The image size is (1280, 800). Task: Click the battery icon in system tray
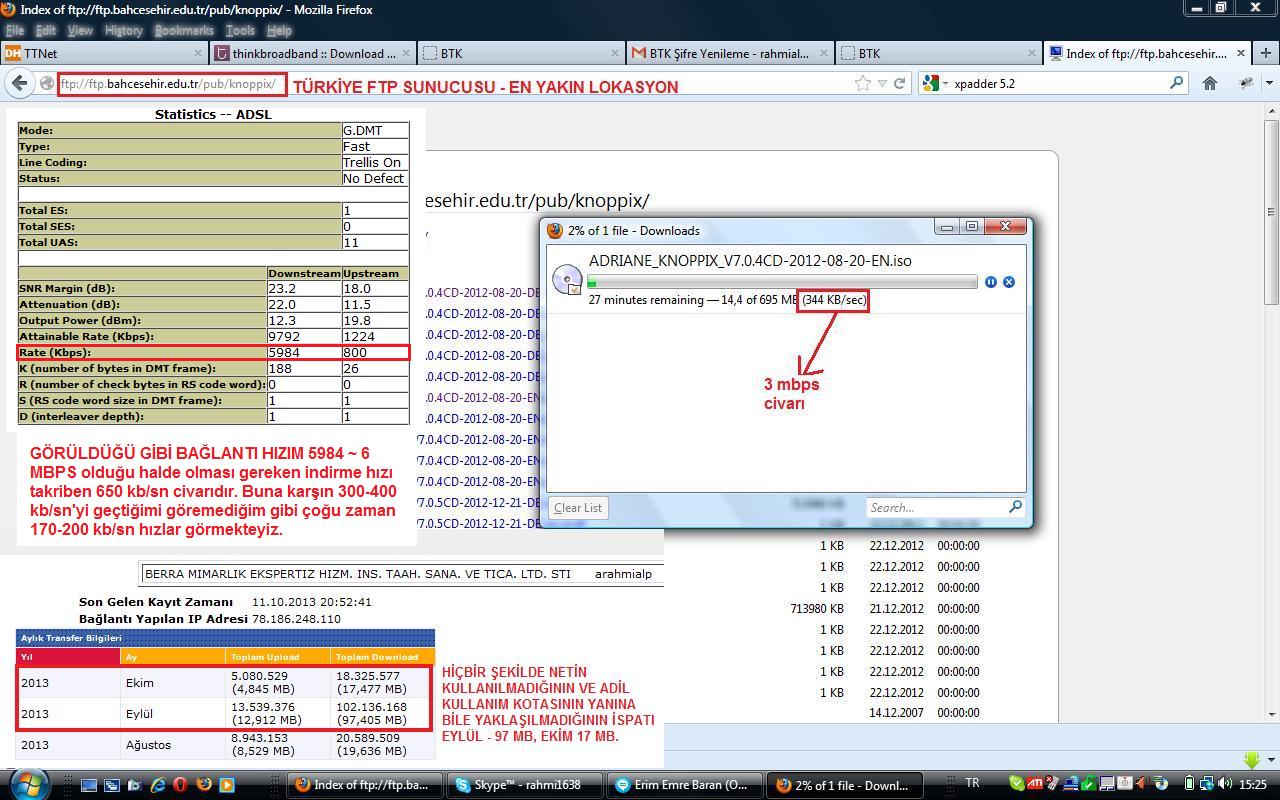1189,784
